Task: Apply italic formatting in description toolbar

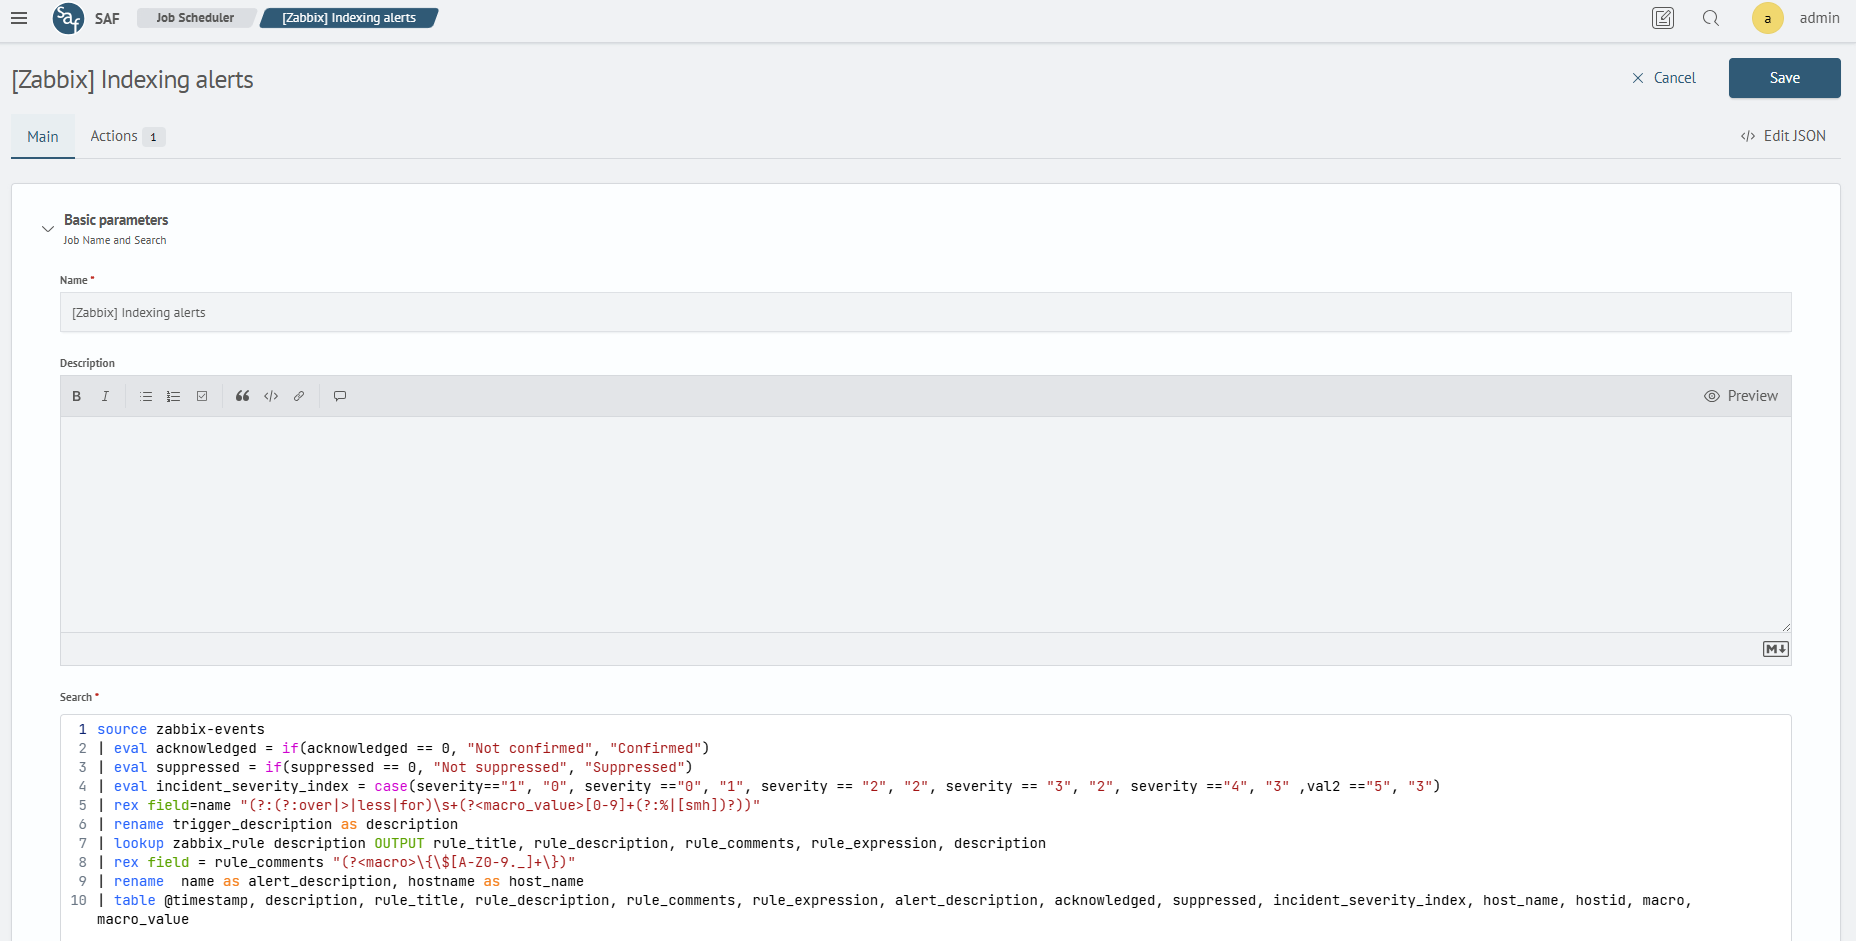Action: (105, 396)
